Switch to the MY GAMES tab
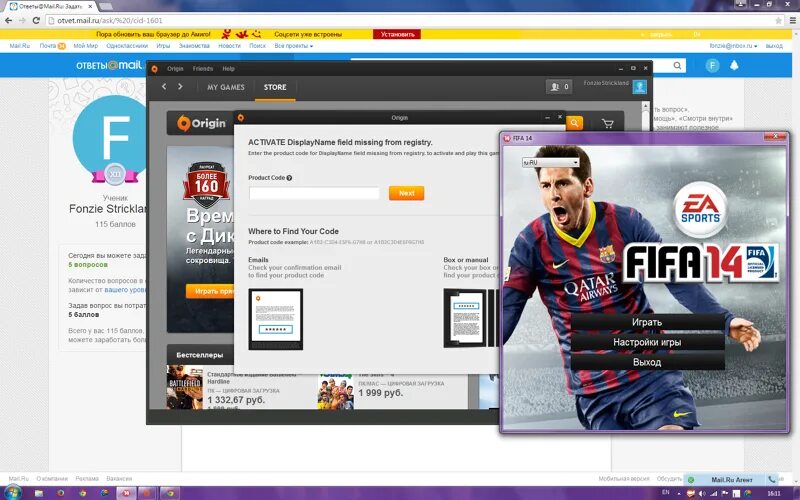800x500 pixels. pos(226,87)
